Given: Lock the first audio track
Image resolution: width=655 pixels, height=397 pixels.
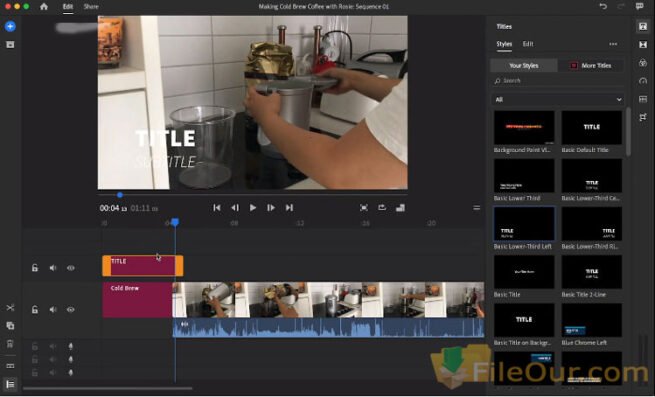Looking at the screenshot, I should (x=35, y=346).
